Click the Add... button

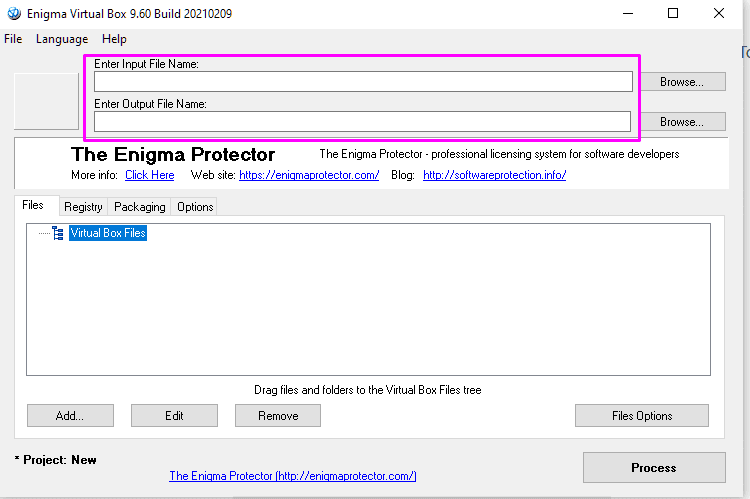(x=70, y=415)
